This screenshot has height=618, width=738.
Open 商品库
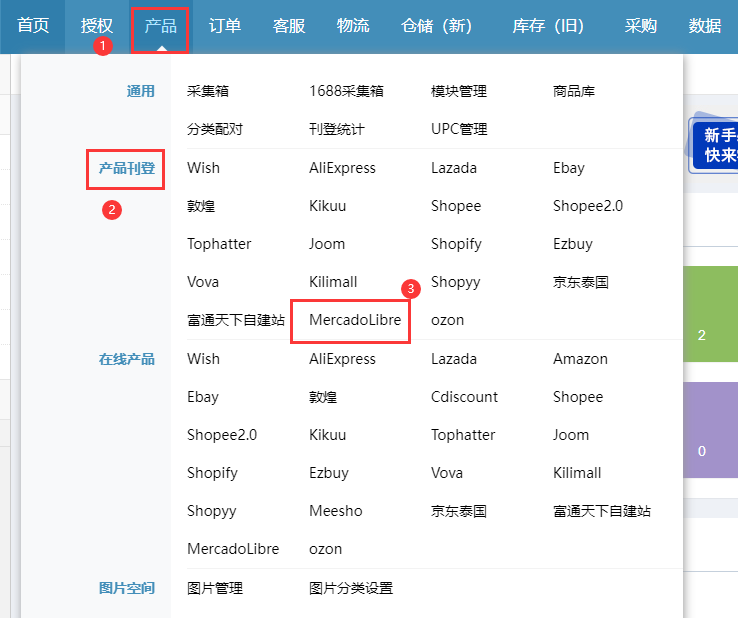click(574, 91)
